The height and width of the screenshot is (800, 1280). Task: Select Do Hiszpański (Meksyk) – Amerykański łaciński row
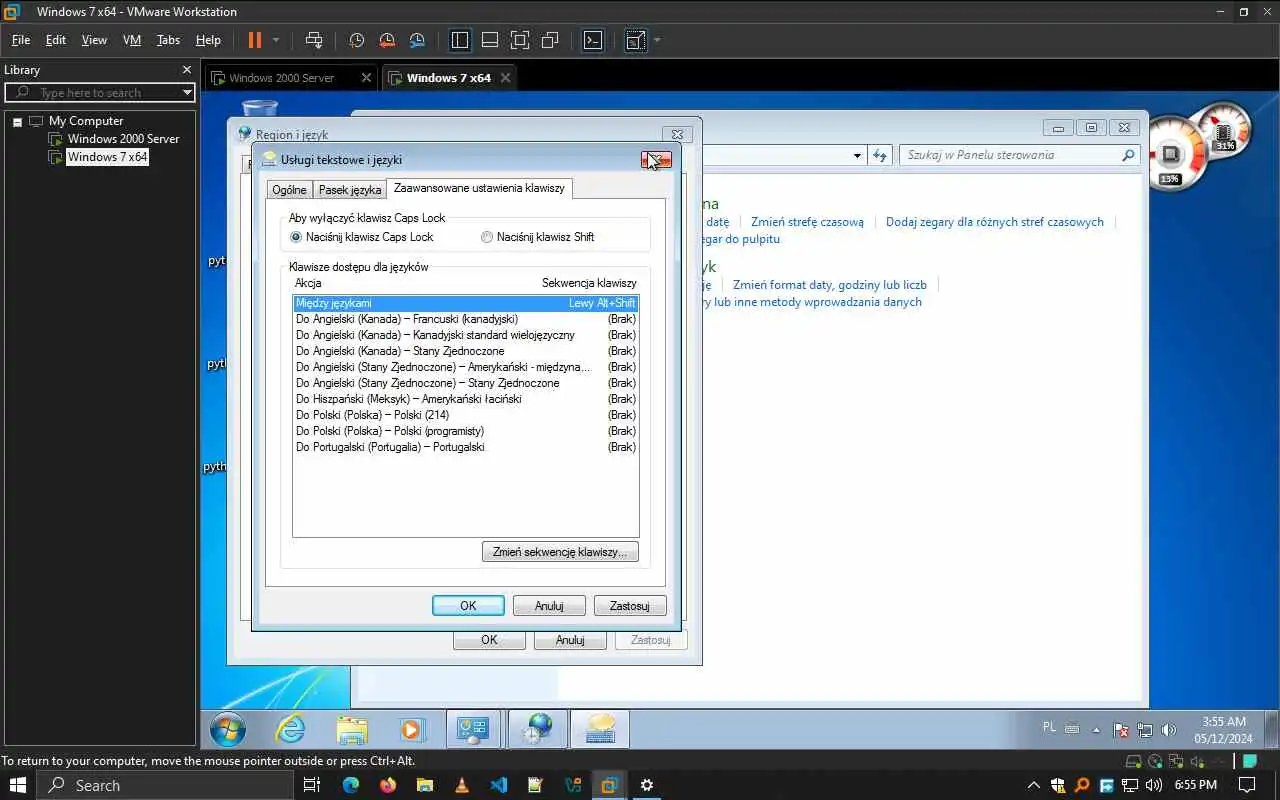tap(465, 399)
